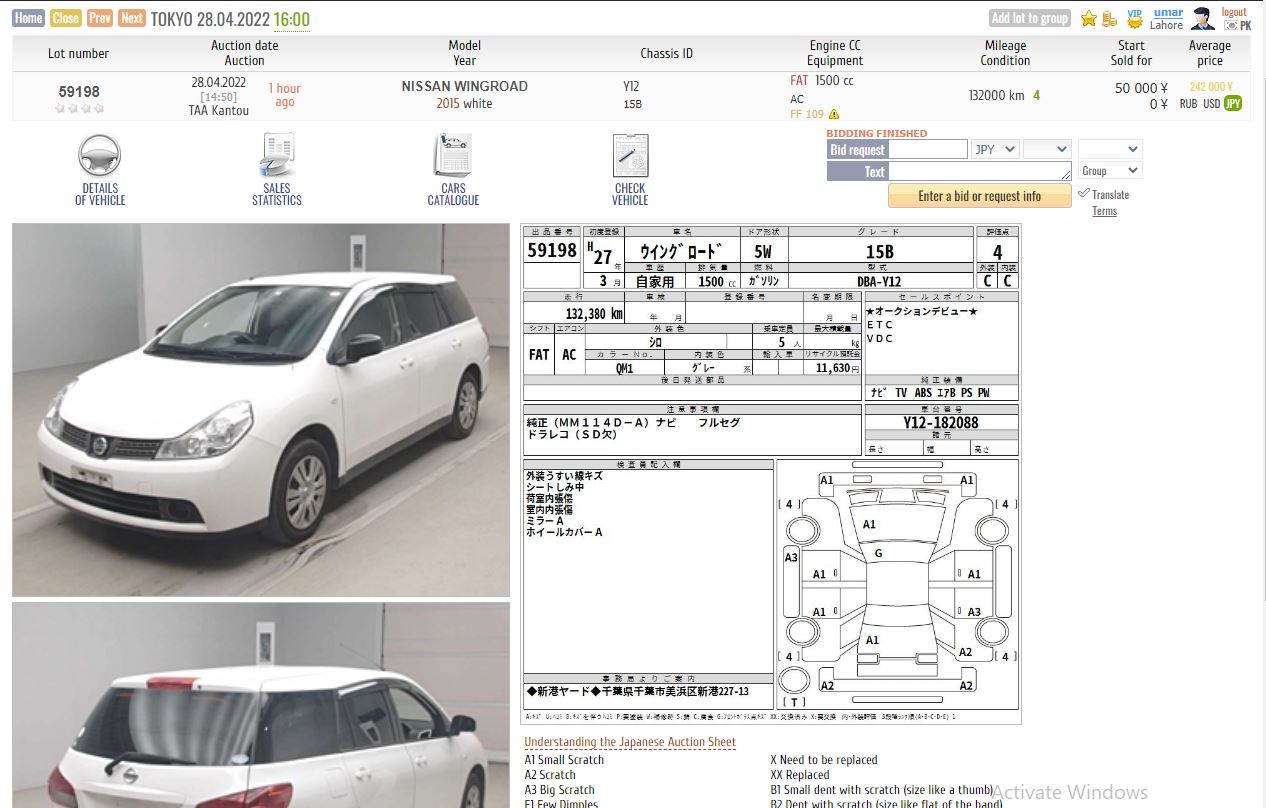Screen dimensions: 1266x808
Task: Click the yellow warning triangle icon
Action: coord(834,115)
